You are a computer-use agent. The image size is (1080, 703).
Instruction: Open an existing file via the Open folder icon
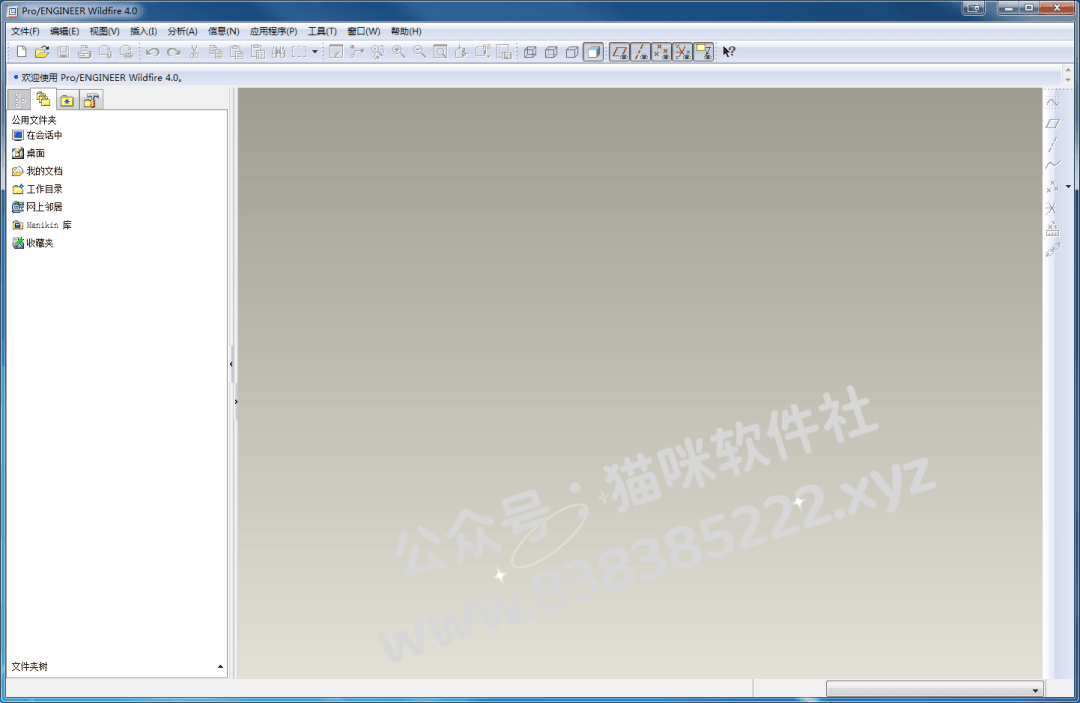coord(42,52)
